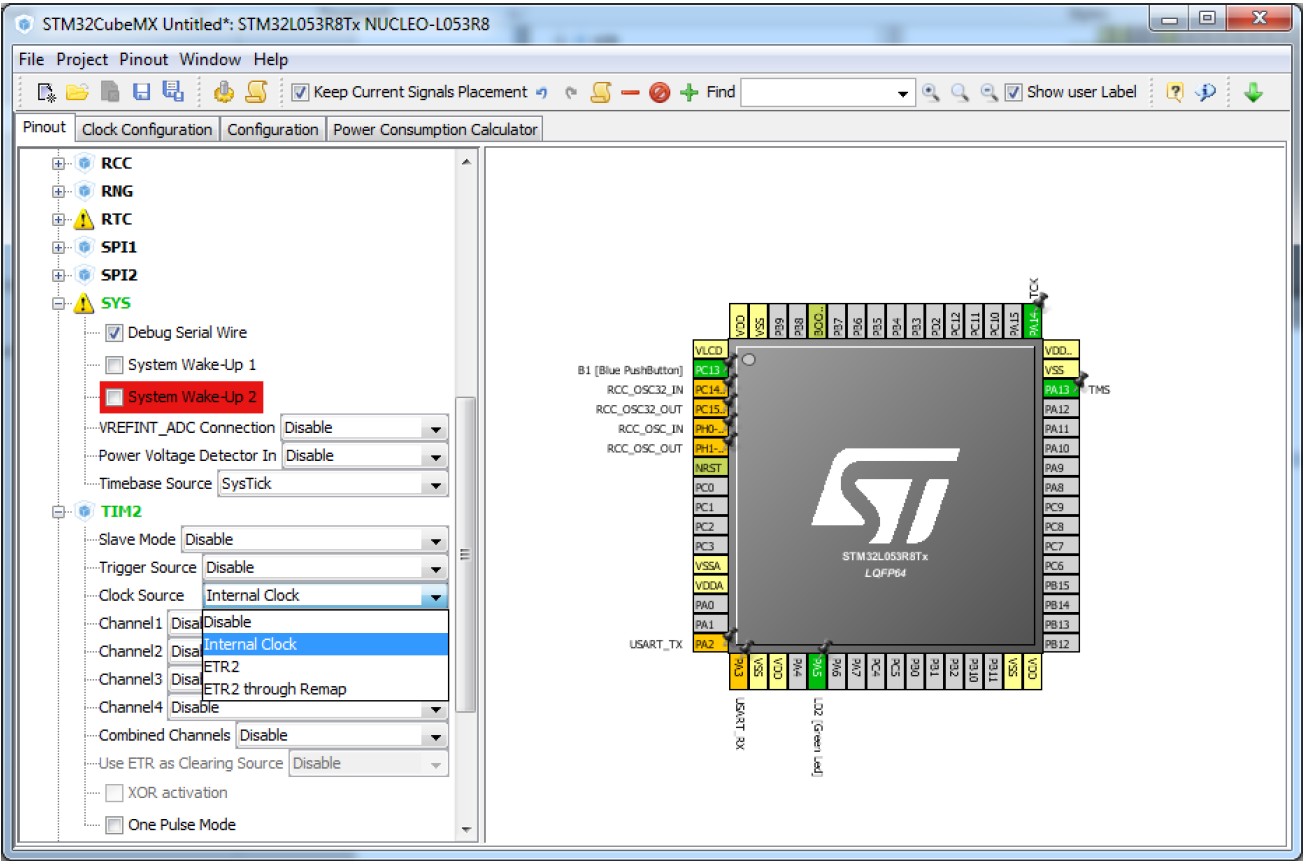The height and width of the screenshot is (864, 1306).
Task: Click the yellow warning icon beside SYS
Action: (x=86, y=304)
